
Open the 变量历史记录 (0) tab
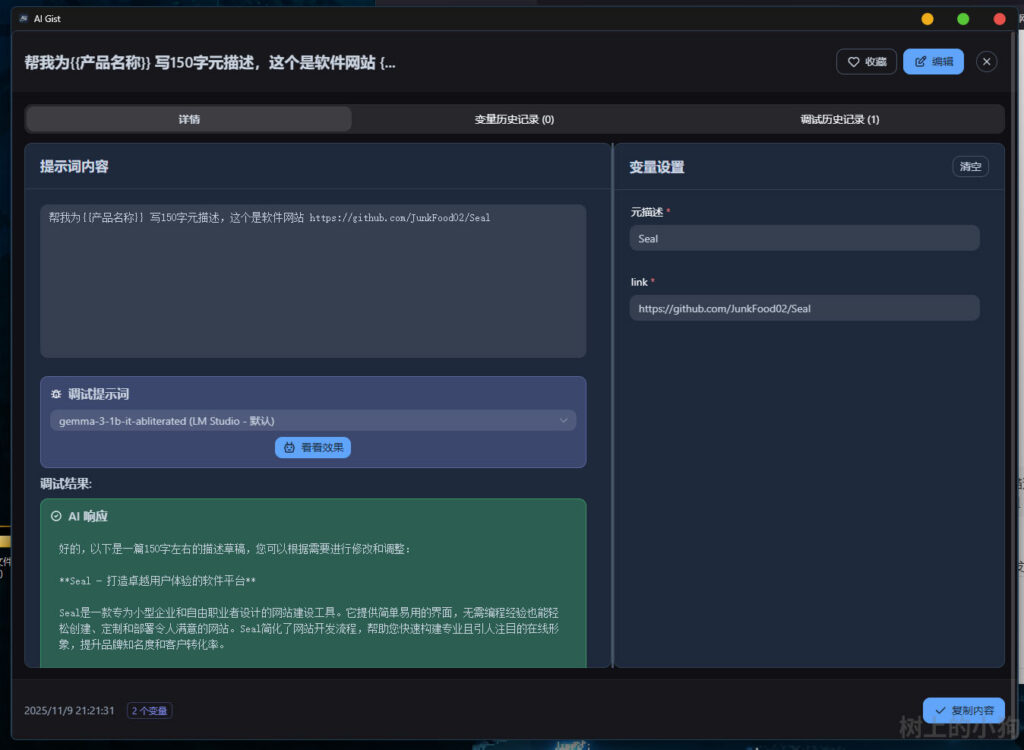[514, 119]
